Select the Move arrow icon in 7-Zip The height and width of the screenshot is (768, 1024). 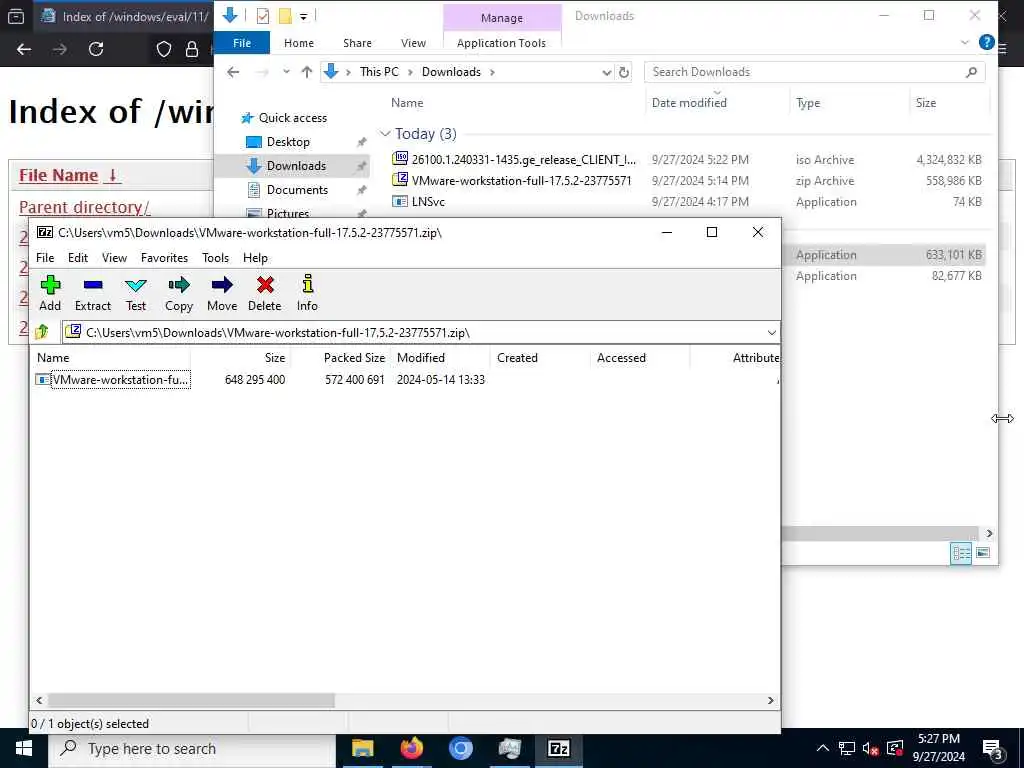tap(222, 293)
